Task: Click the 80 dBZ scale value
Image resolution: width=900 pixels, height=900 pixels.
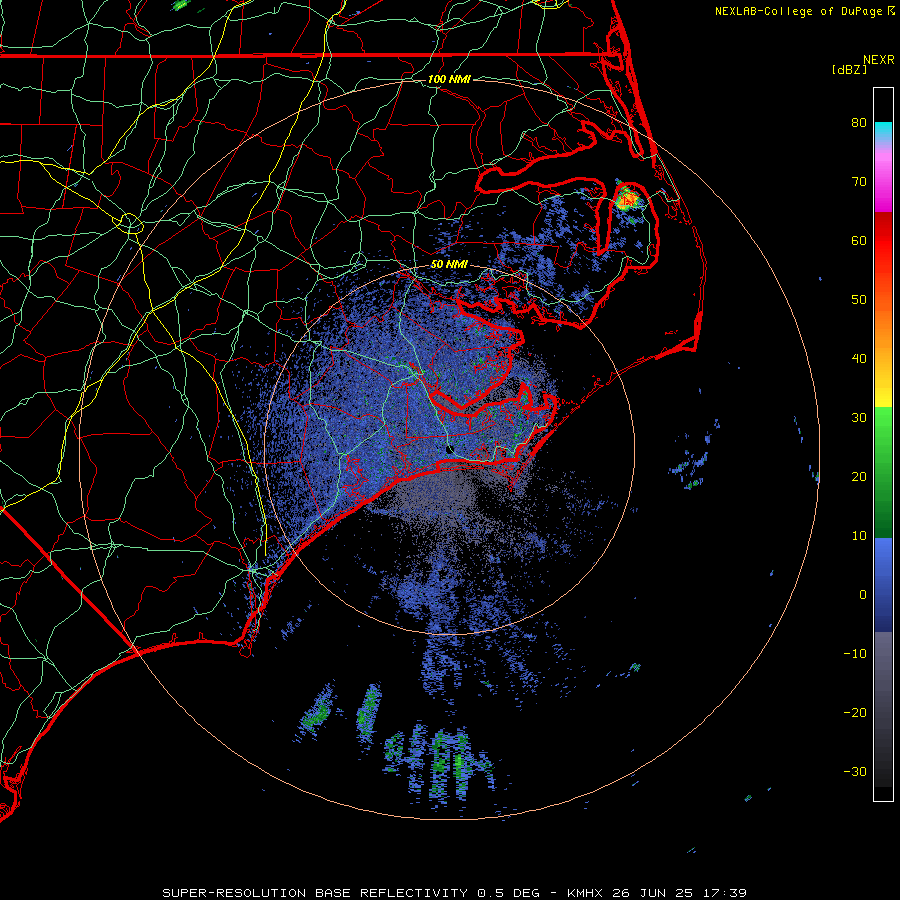Action: pos(859,123)
